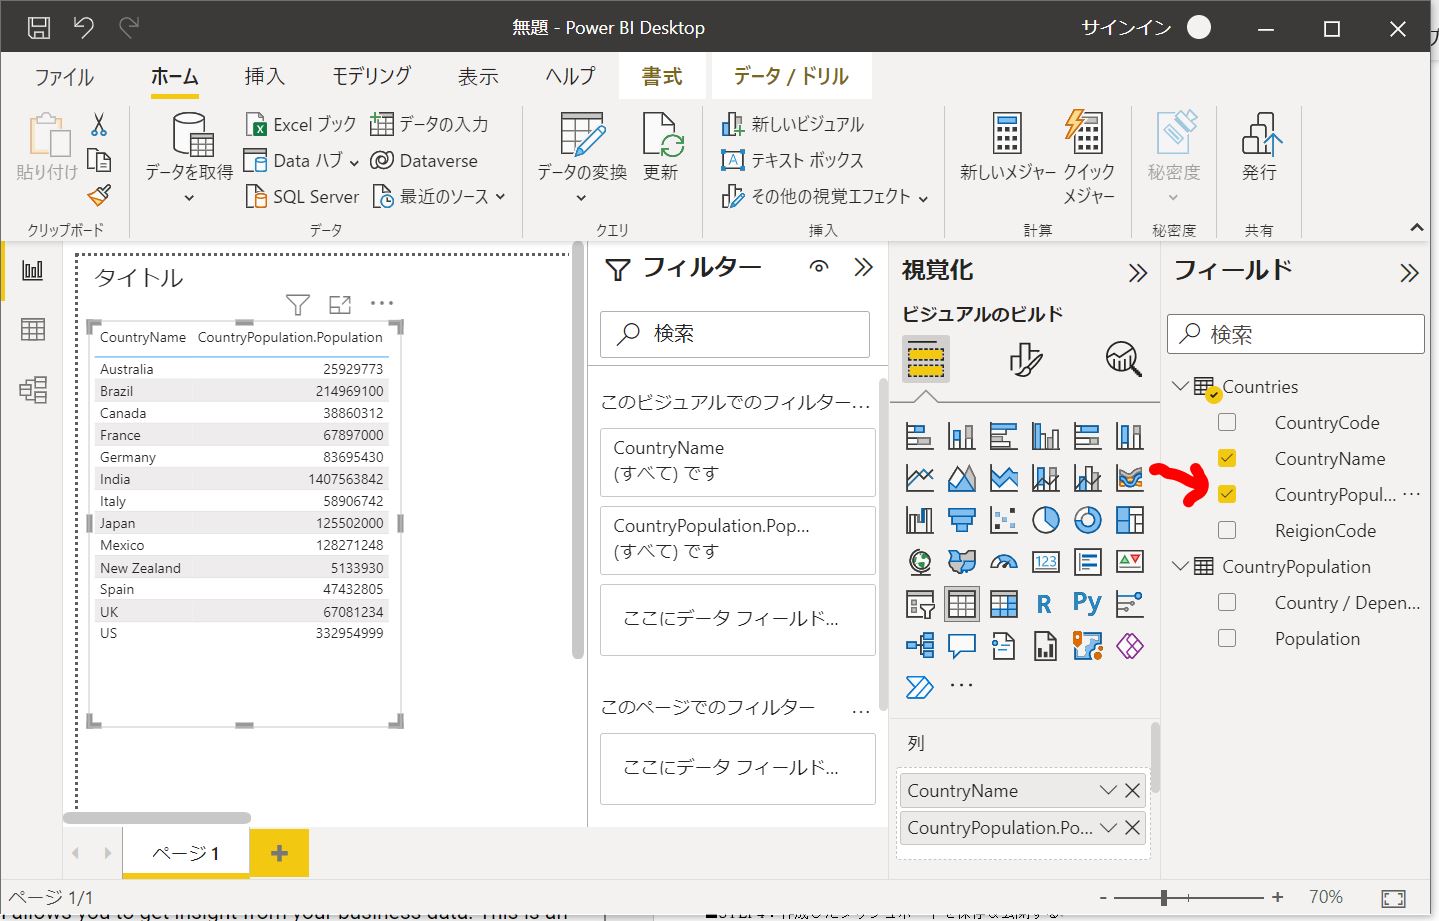
Task: Click the Cut scissors icon
Action: (x=99, y=125)
